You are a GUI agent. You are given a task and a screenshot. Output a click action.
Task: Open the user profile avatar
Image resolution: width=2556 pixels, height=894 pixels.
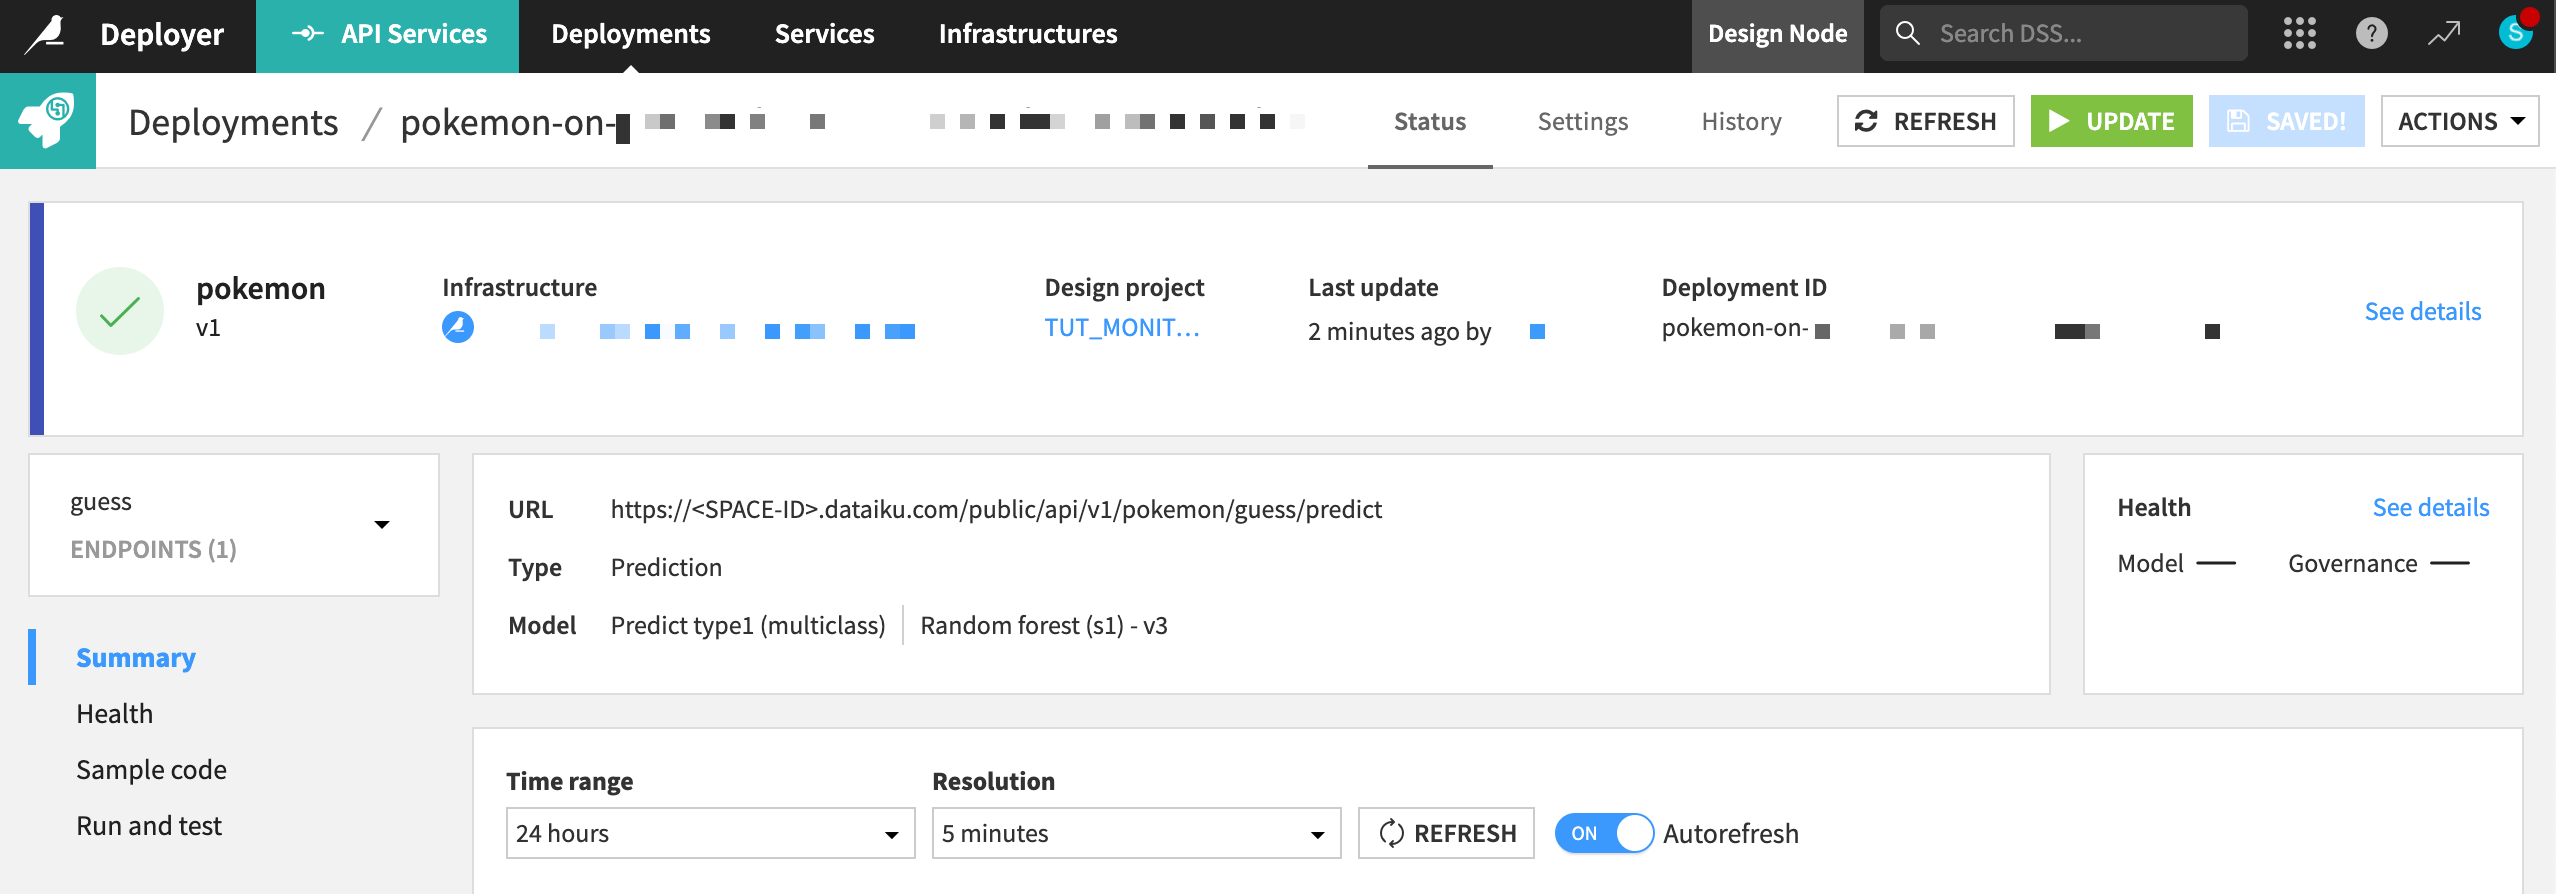point(2515,32)
